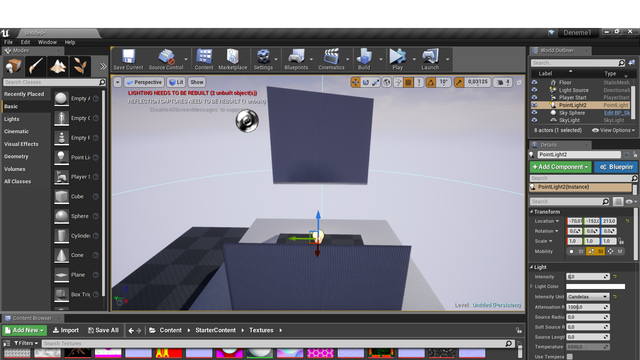Set Mobility to Movable
Image resolution: width=640 pixels, height=360 pixels.
click(x=616, y=251)
